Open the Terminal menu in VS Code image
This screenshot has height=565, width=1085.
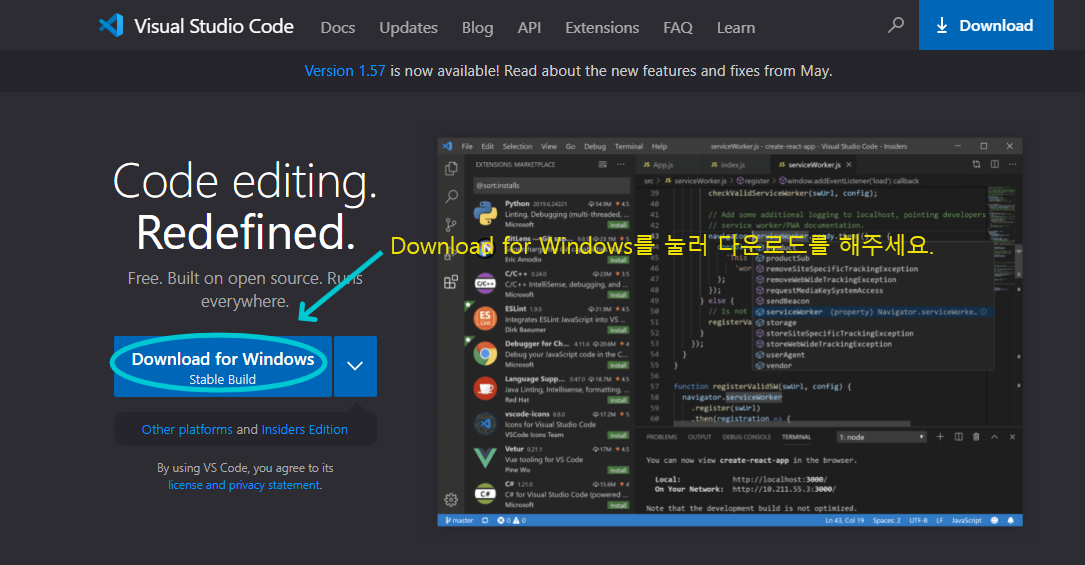(628, 147)
